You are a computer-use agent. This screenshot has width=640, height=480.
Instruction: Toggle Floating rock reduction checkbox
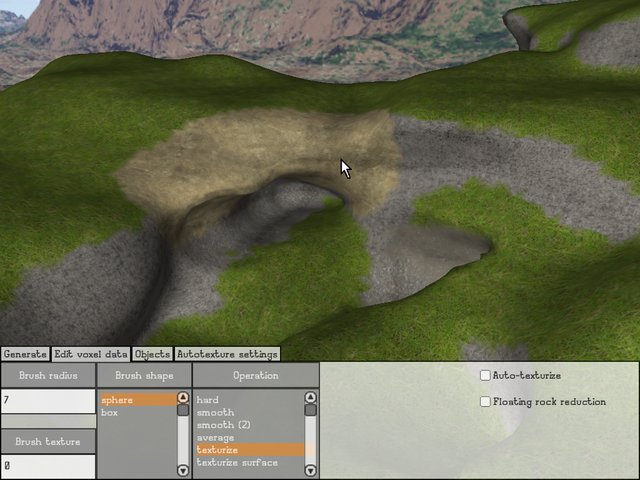pos(485,402)
